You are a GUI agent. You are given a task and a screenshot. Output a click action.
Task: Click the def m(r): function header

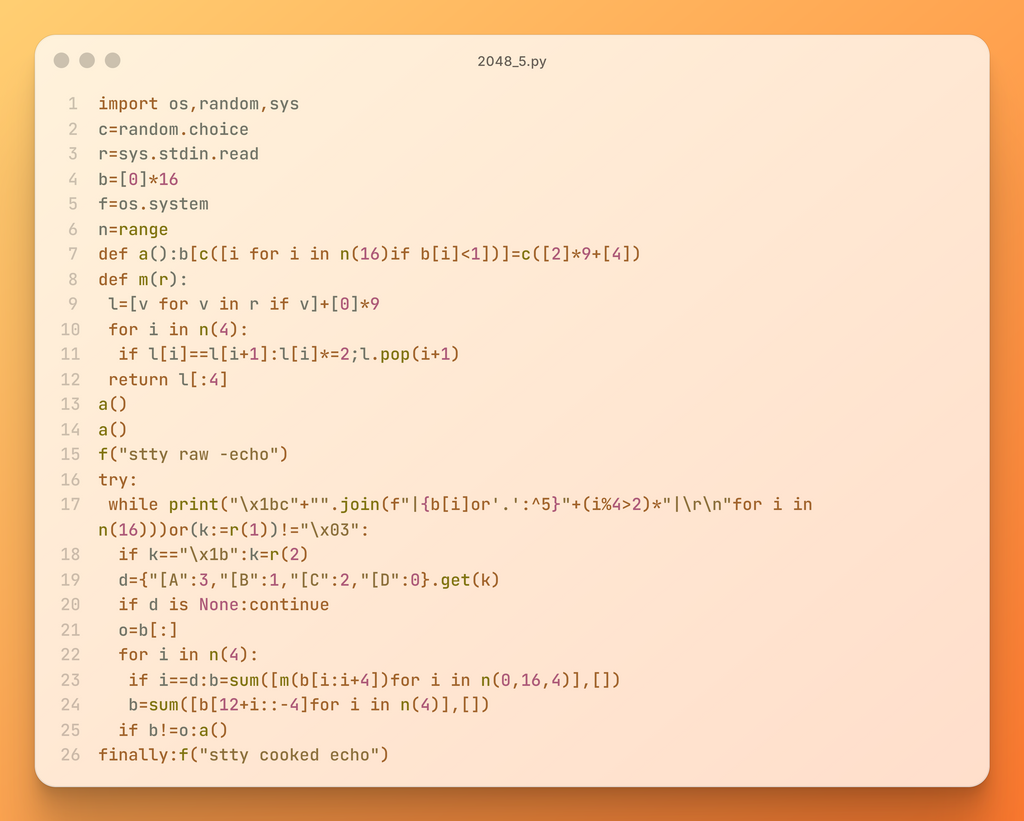[143, 279]
